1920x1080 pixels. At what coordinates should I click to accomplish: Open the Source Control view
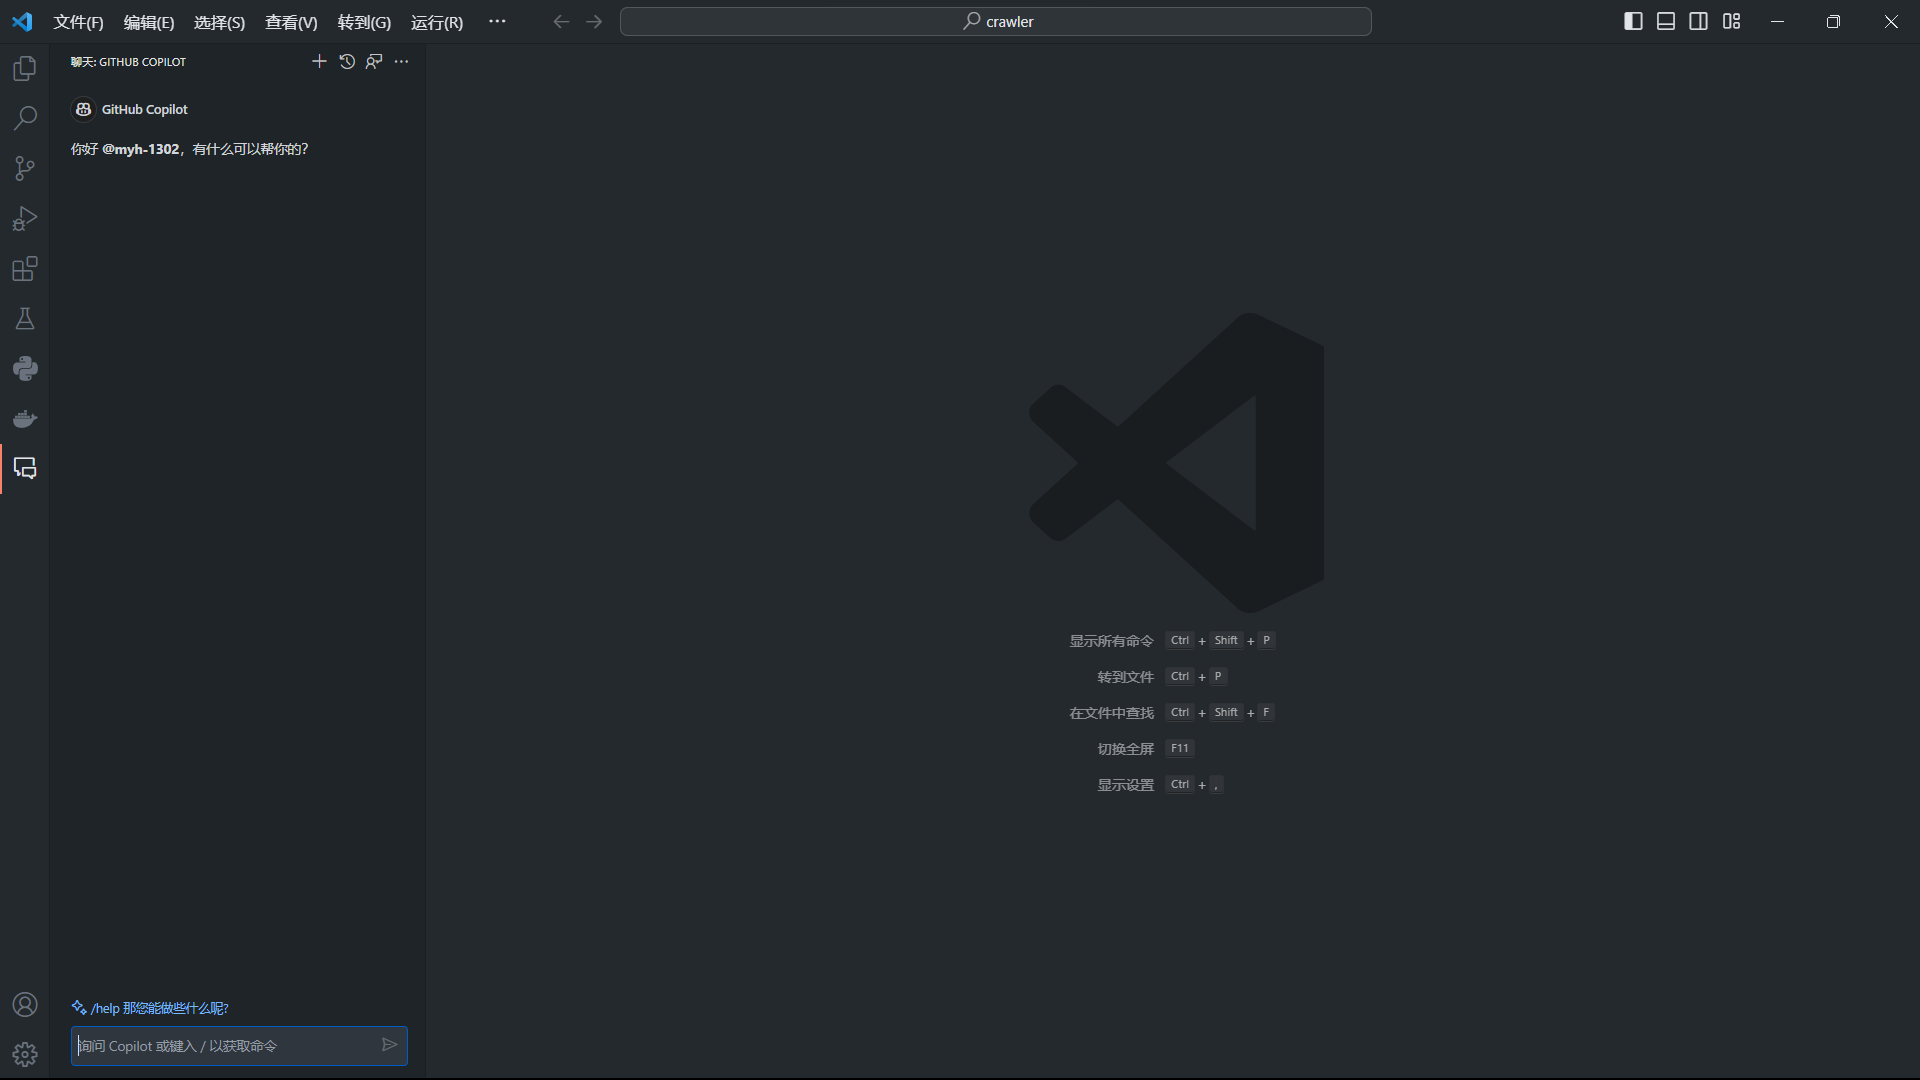point(25,168)
